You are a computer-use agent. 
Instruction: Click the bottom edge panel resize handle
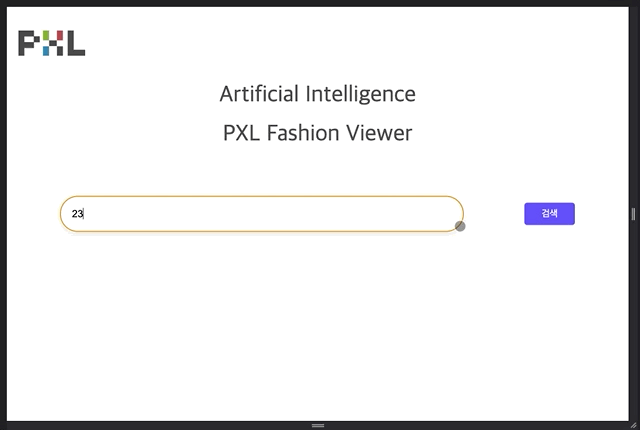coord(318,425)
